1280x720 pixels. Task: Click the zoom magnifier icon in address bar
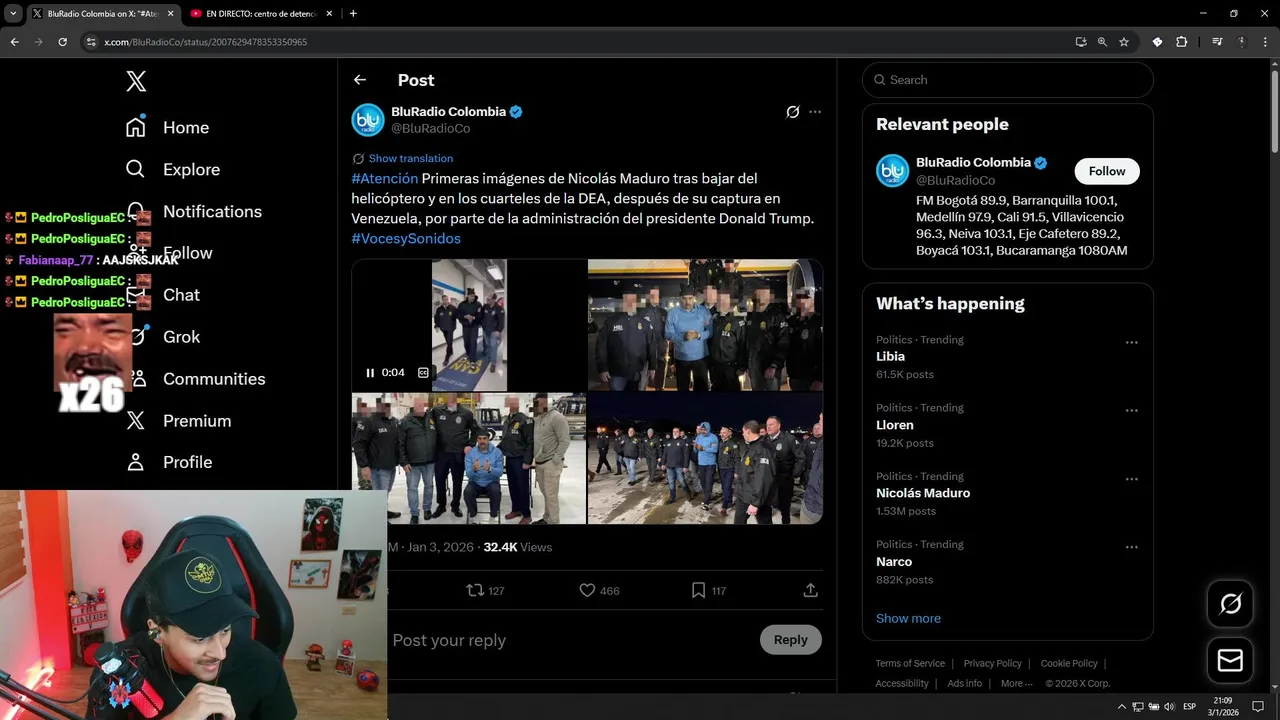[x=1102, y=42]
